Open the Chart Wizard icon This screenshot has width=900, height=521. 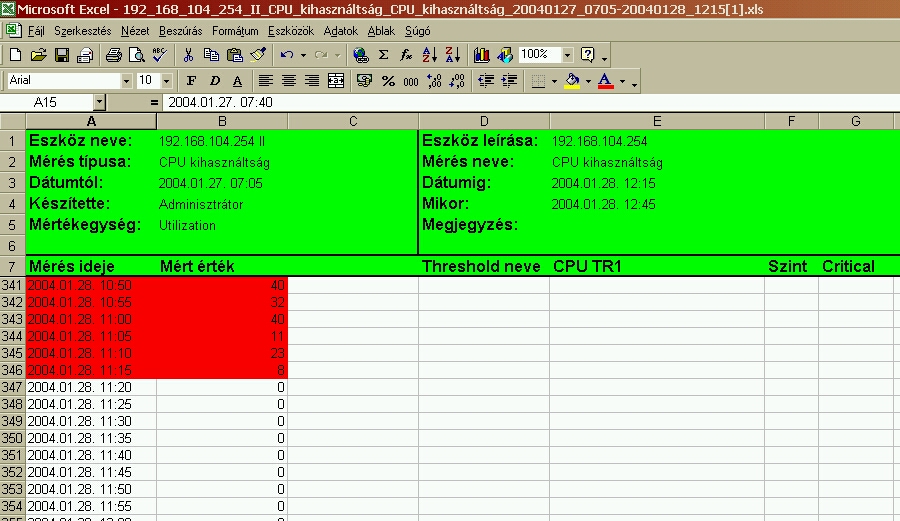click(x=482, y=55)
